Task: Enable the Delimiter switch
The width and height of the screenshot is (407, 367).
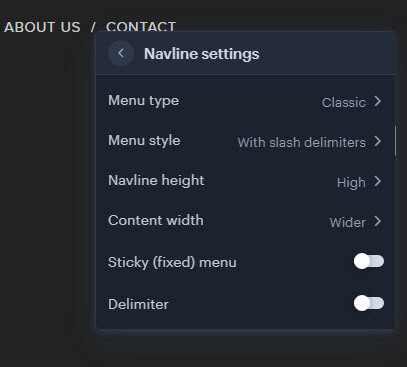Action: 369,303
